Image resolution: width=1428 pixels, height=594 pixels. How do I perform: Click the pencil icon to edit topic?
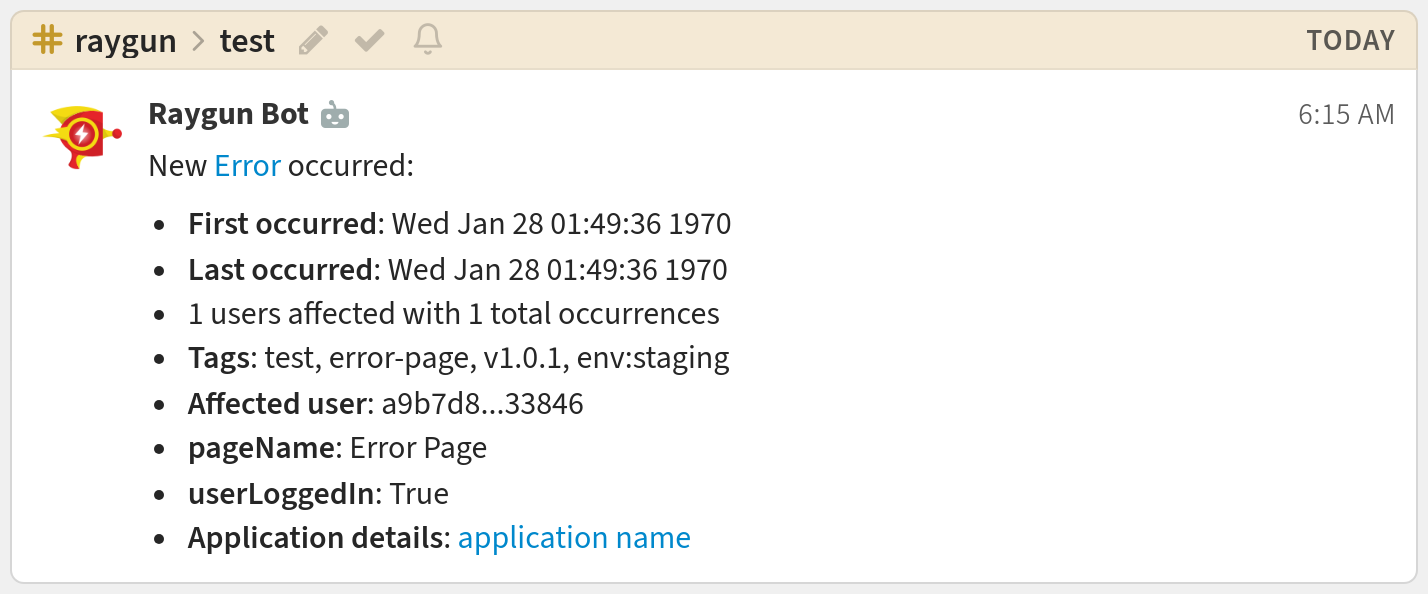pyautogui.click(x=313, y=41)
